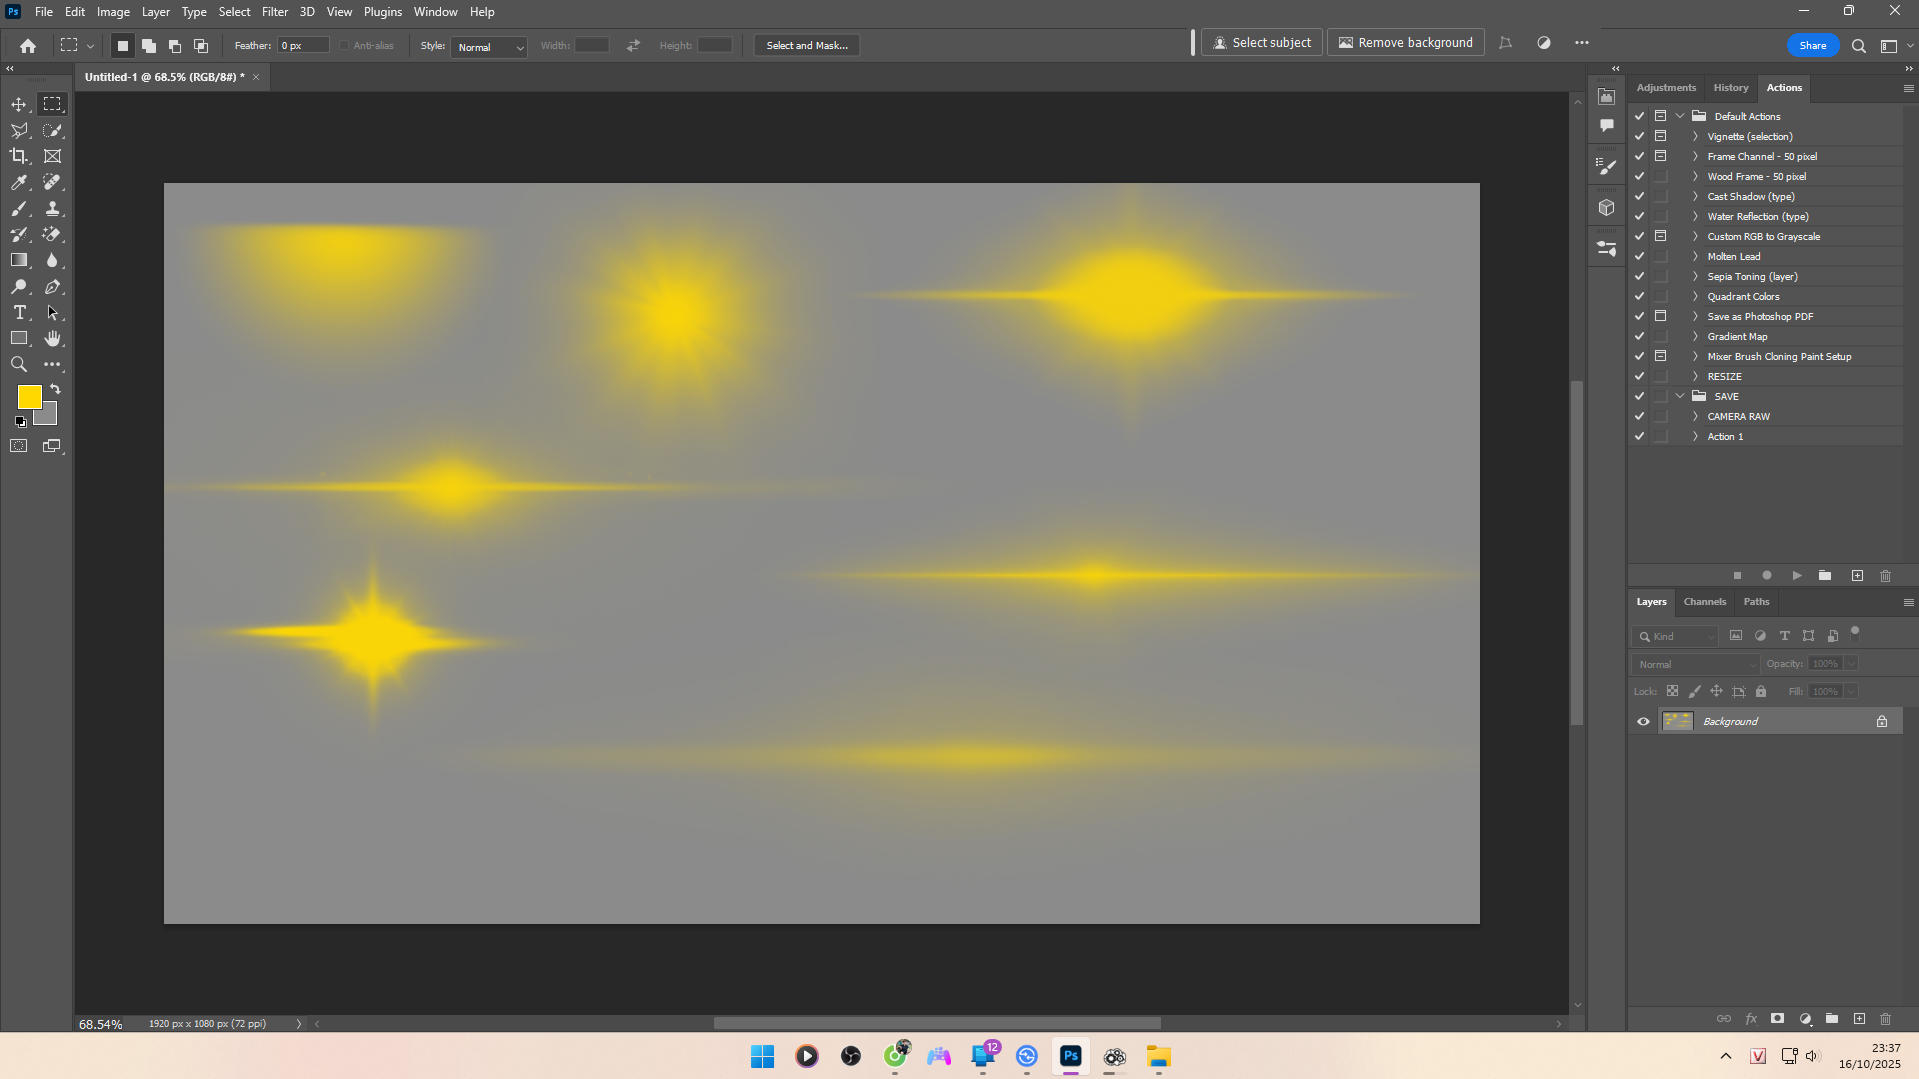The image size is (1919, 1079).
Task: Expand the Sepia Toning (layer) action
Action: (1695, 276)
